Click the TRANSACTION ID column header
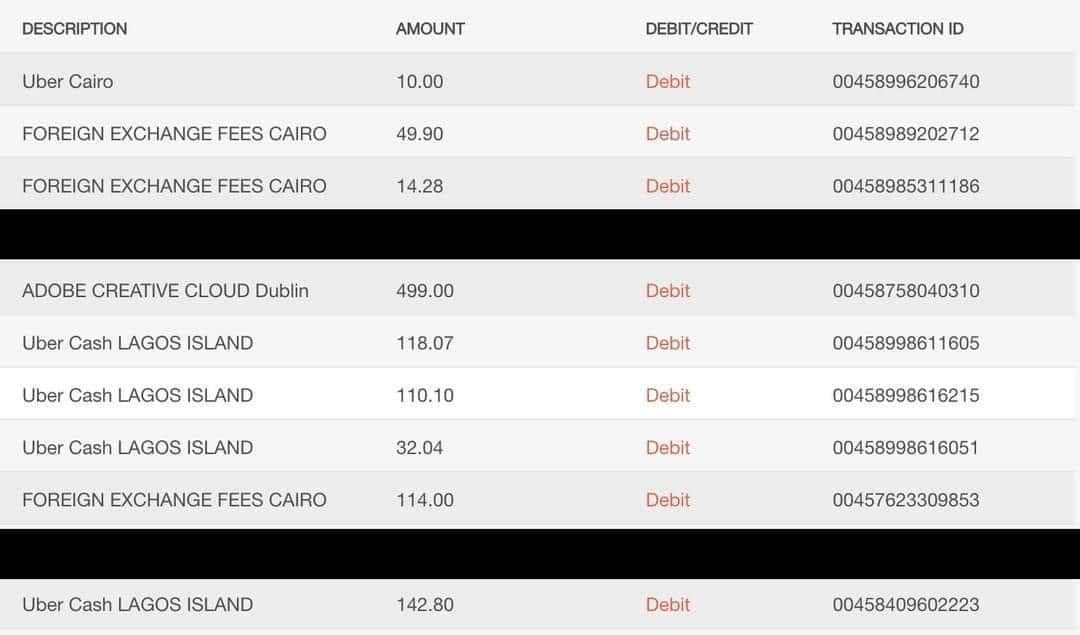Viewport: 1080px width, 635px height. [897, 29]
